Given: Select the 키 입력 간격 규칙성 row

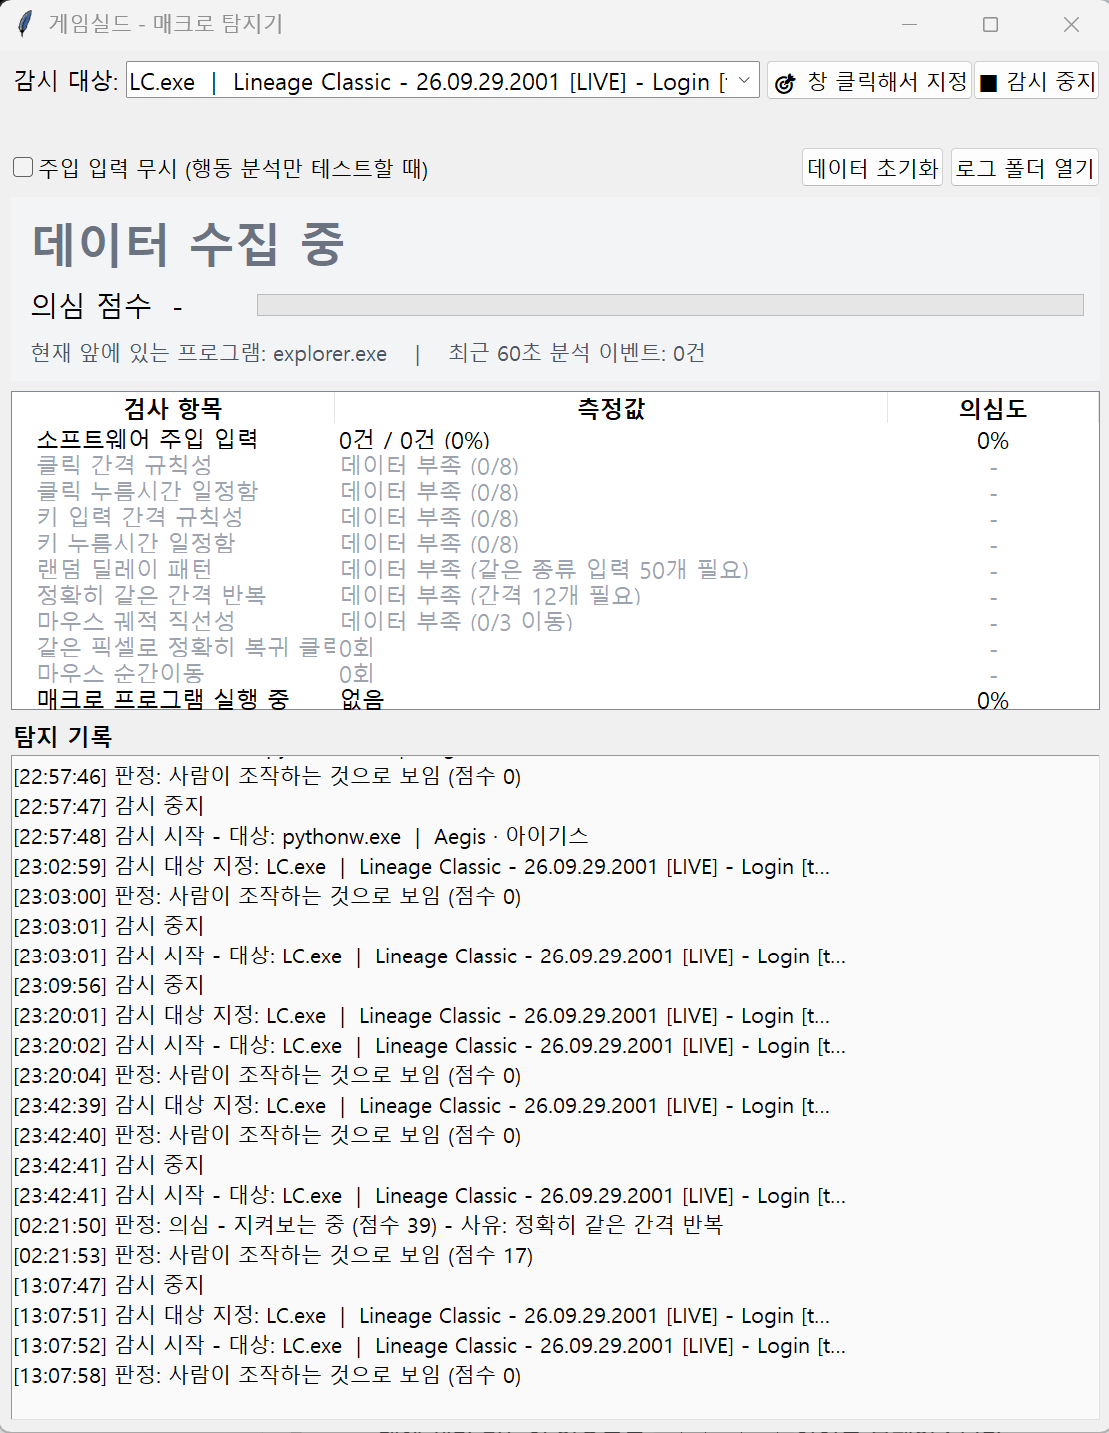Looking at the screenshot, I should (x=556, y=518).
